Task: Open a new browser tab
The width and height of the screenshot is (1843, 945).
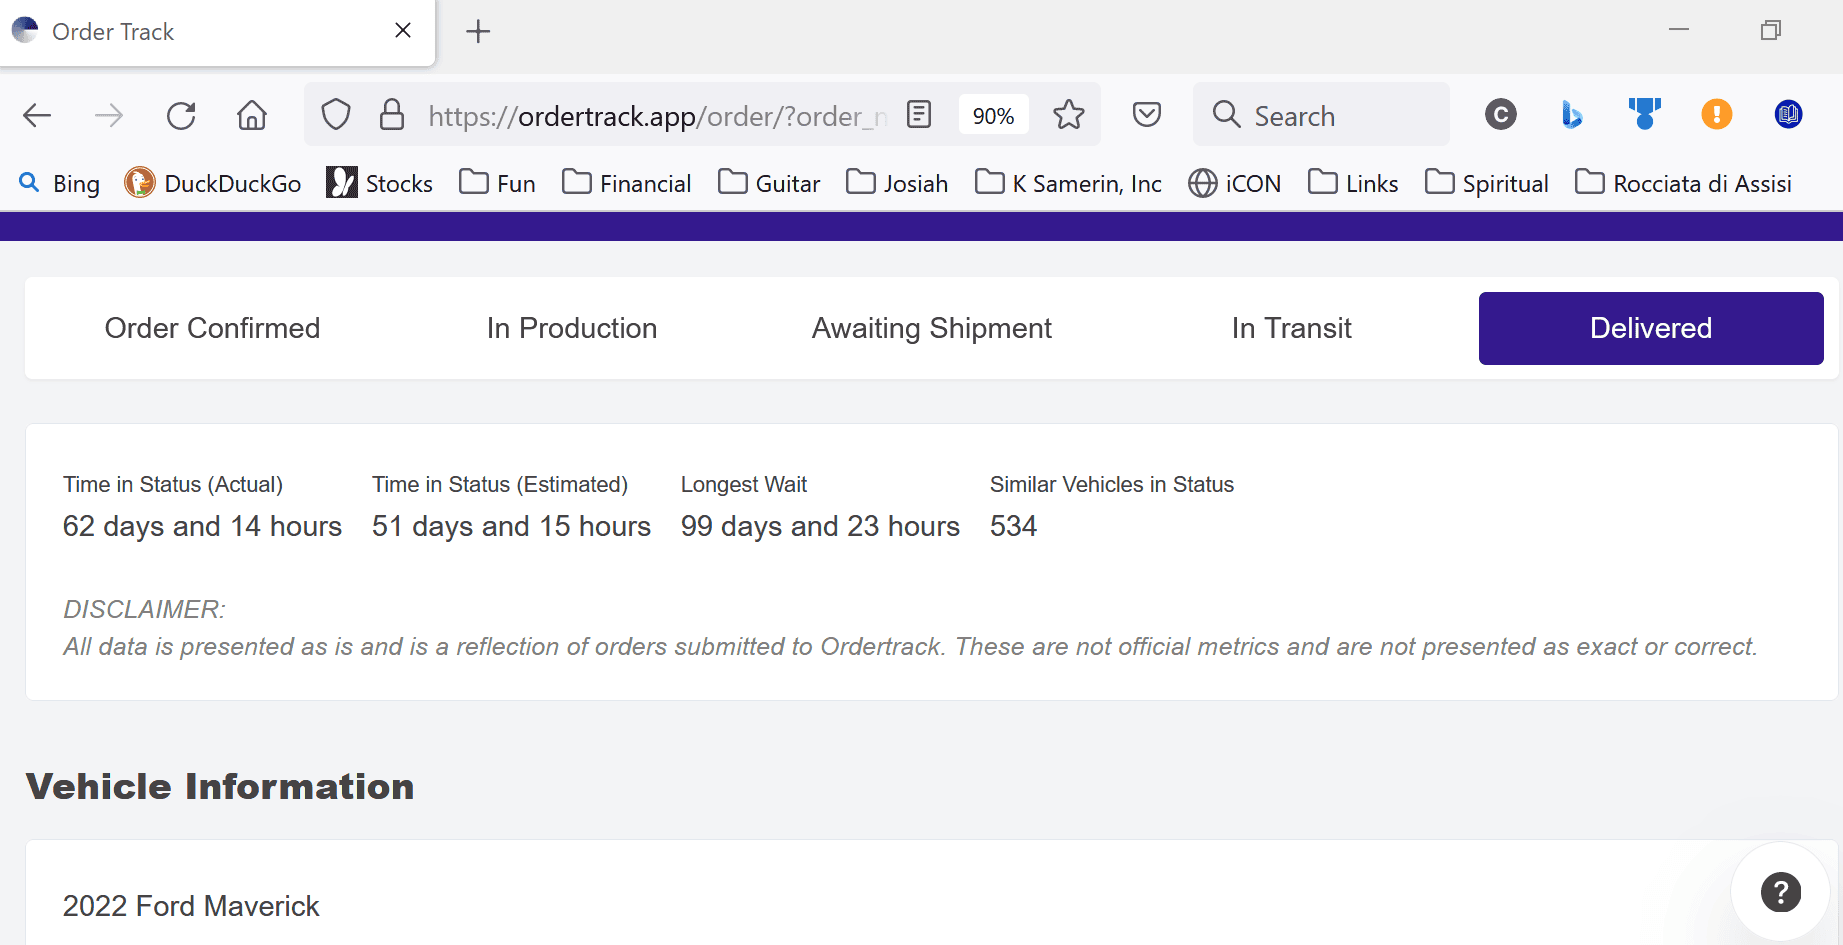Action: [478, 32]
